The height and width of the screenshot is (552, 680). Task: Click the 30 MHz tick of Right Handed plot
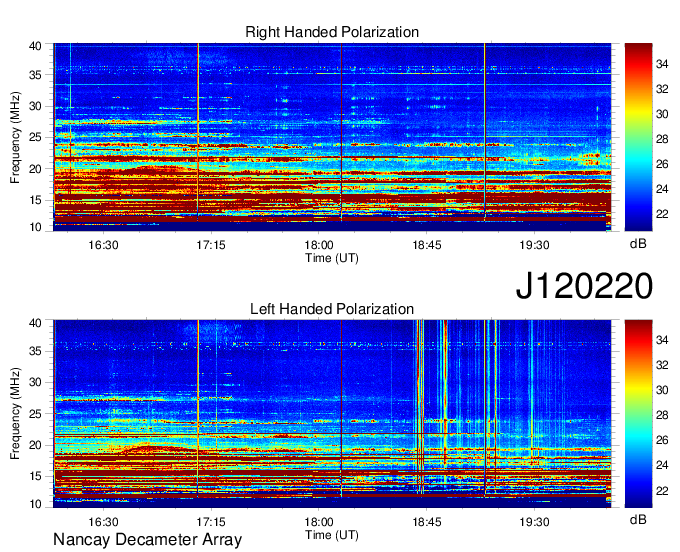tap(36, 106)
